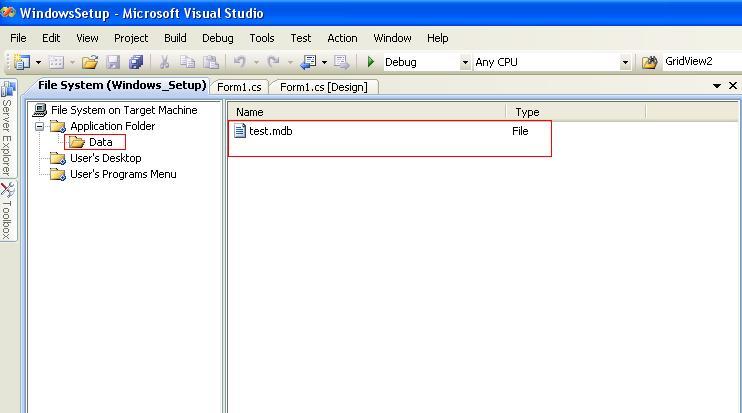
Task: Click the test.mdb file icon
Action: point(240,131)
